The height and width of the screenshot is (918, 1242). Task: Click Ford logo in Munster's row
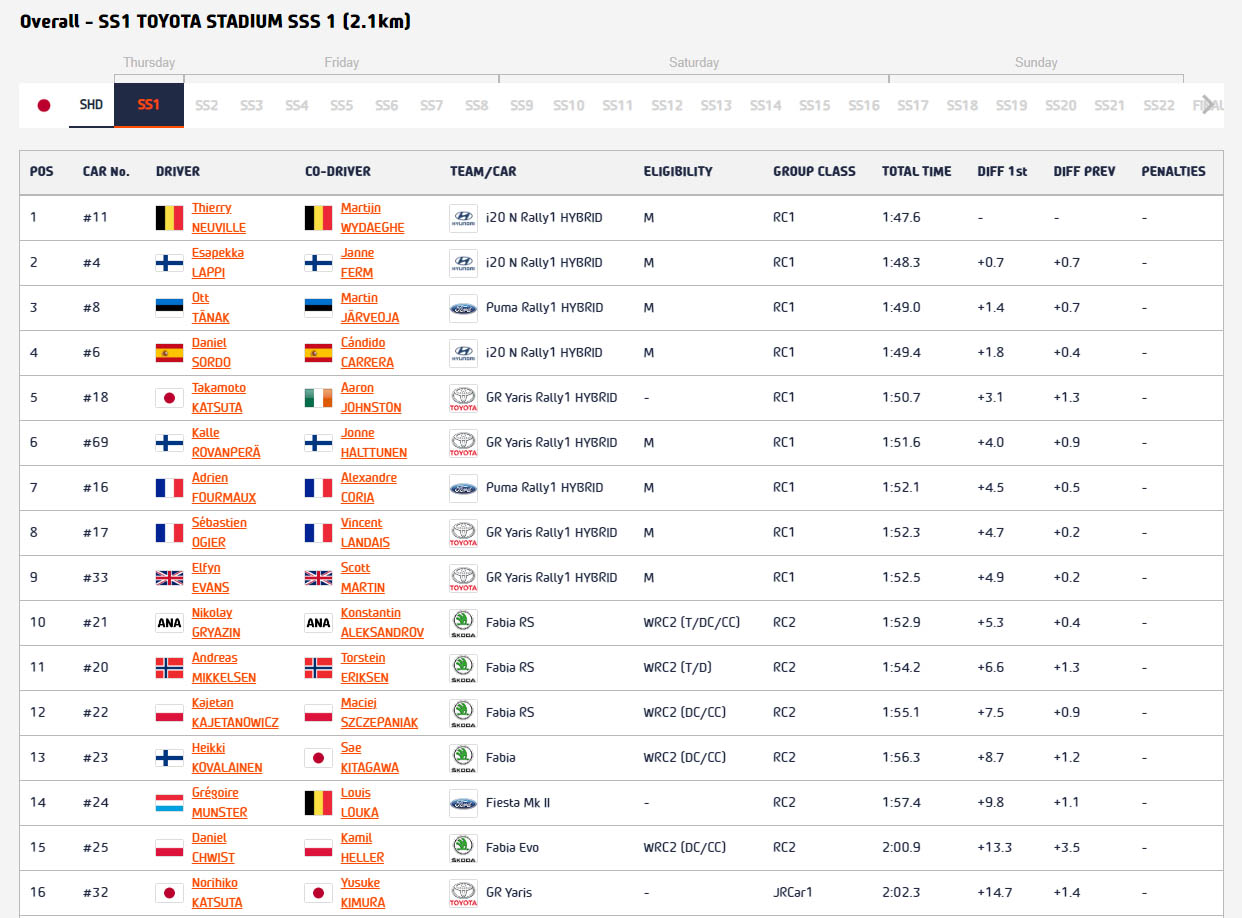(463, 803)
